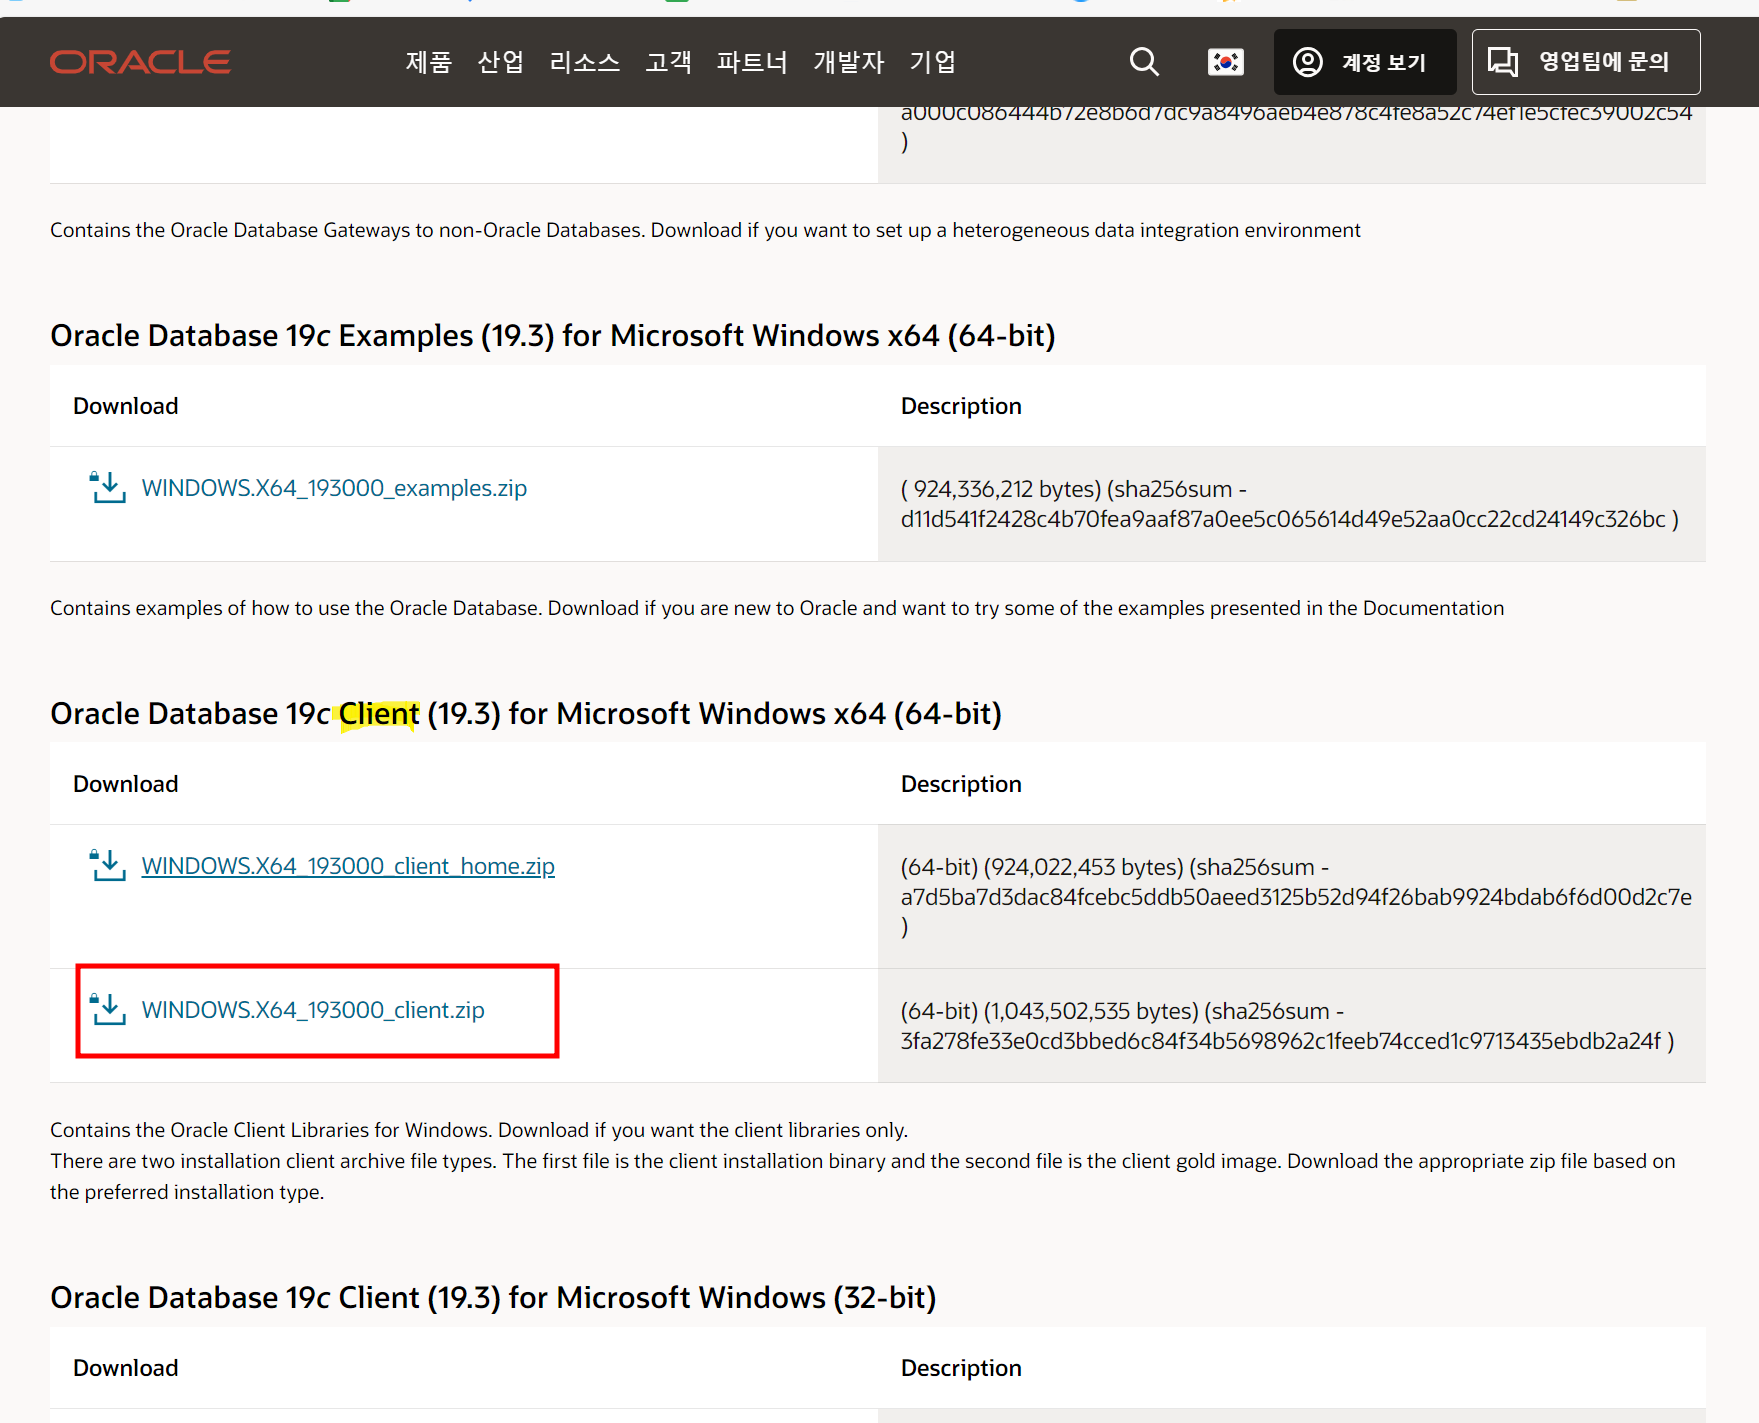Click Download header in 64-bit Client table
This screenshot has height=1423, width=1759.
coord(126,784)
